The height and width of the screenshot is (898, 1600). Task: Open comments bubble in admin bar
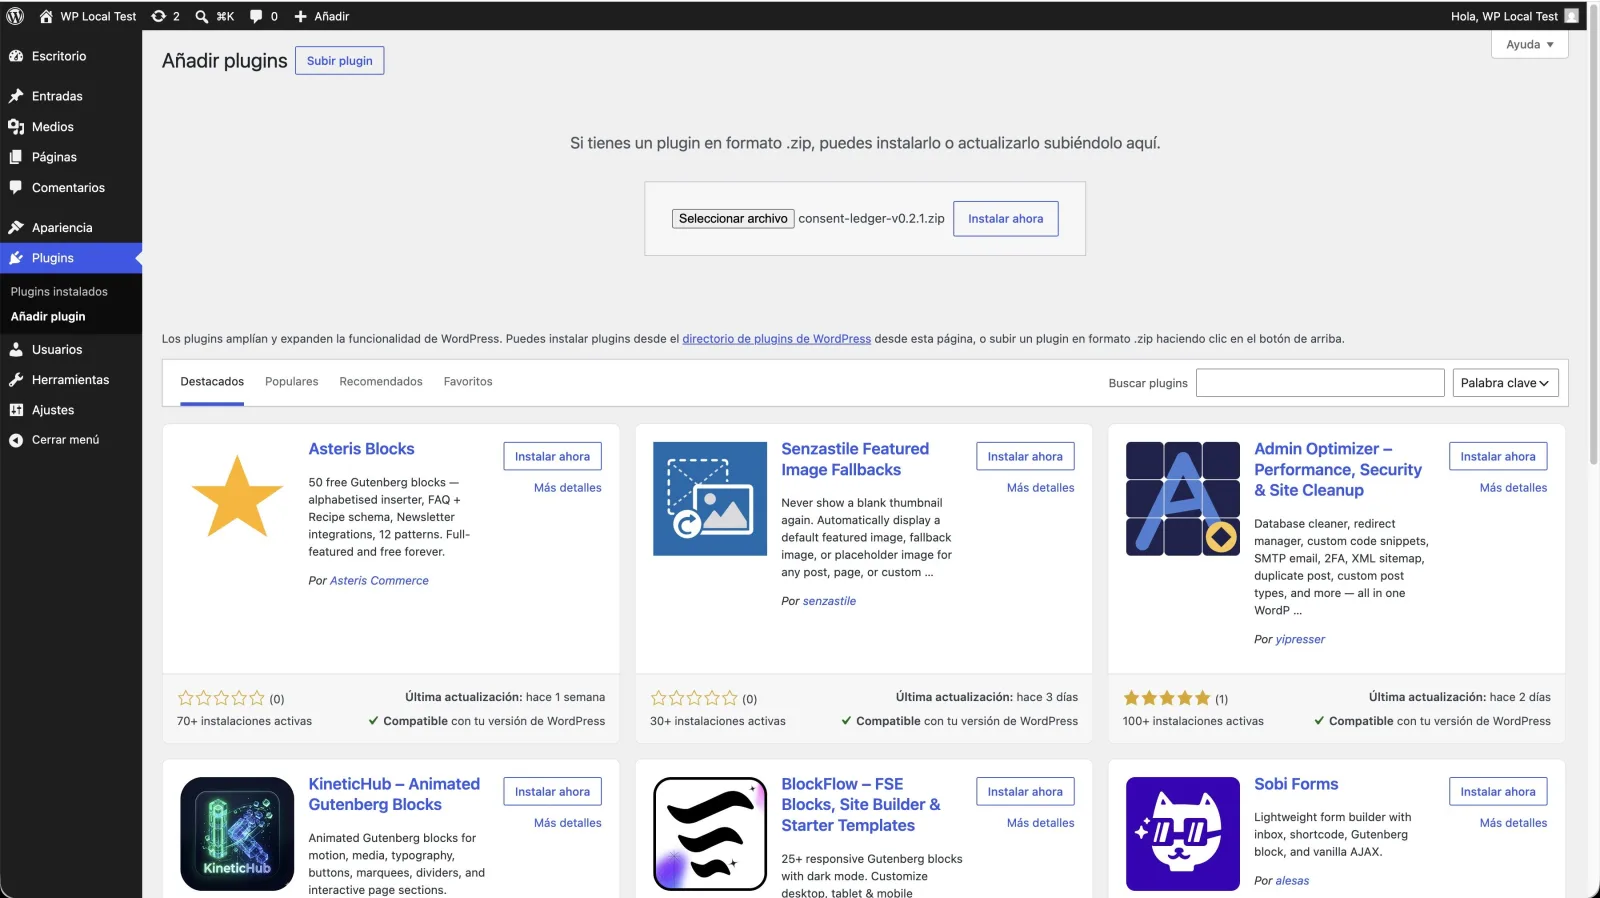click(256, 16)
